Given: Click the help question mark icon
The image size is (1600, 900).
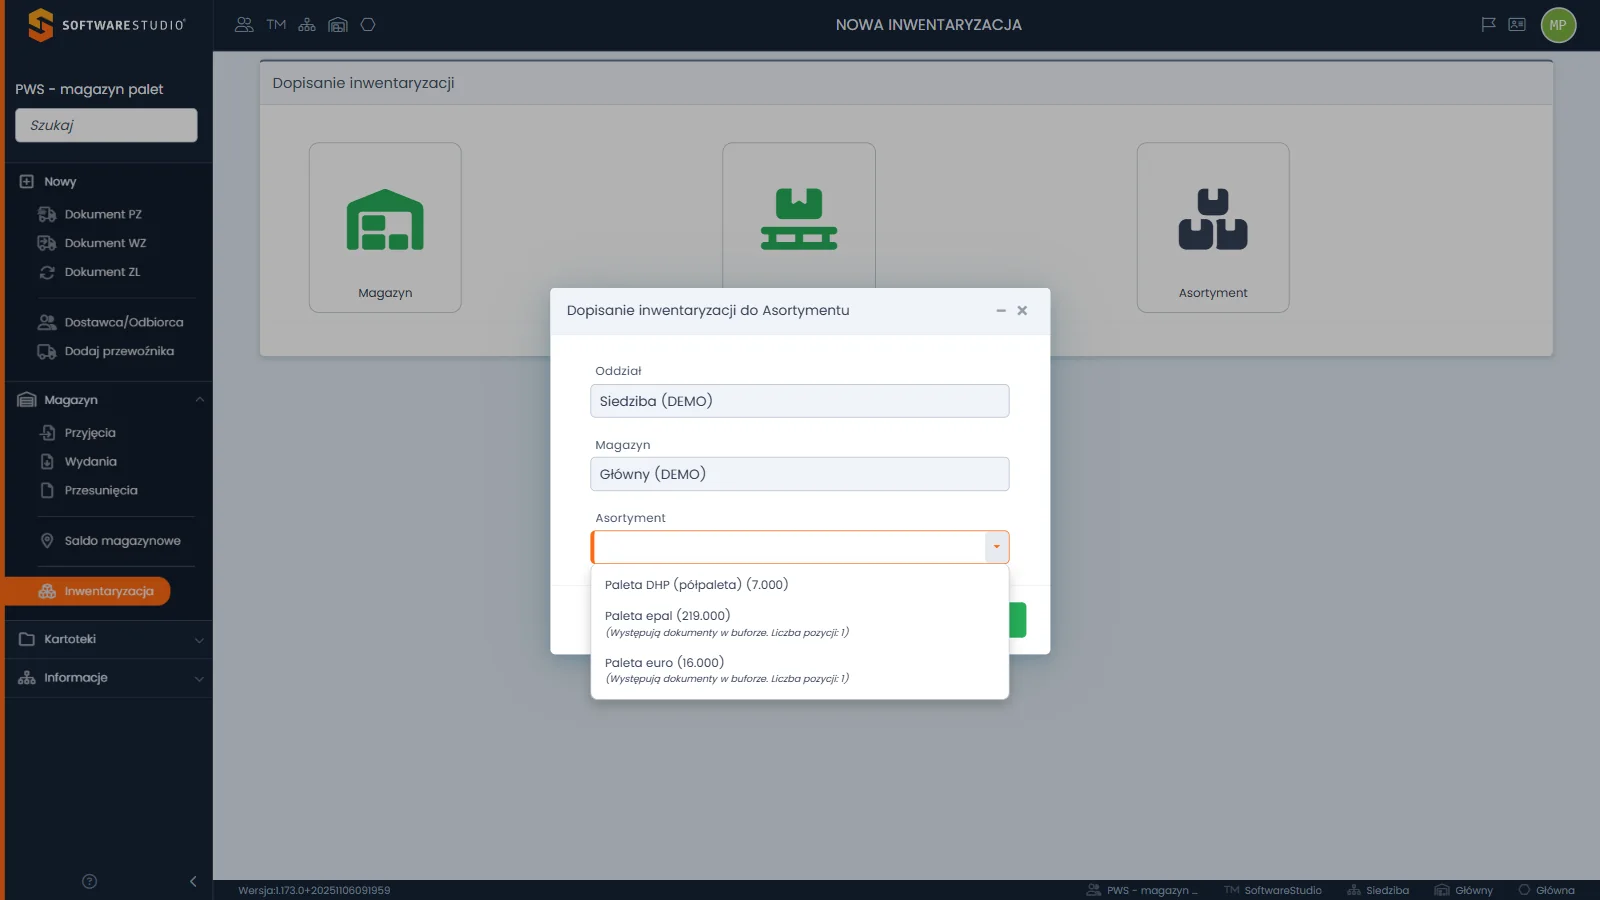Looking at the screenshot, I should [89, 881].
